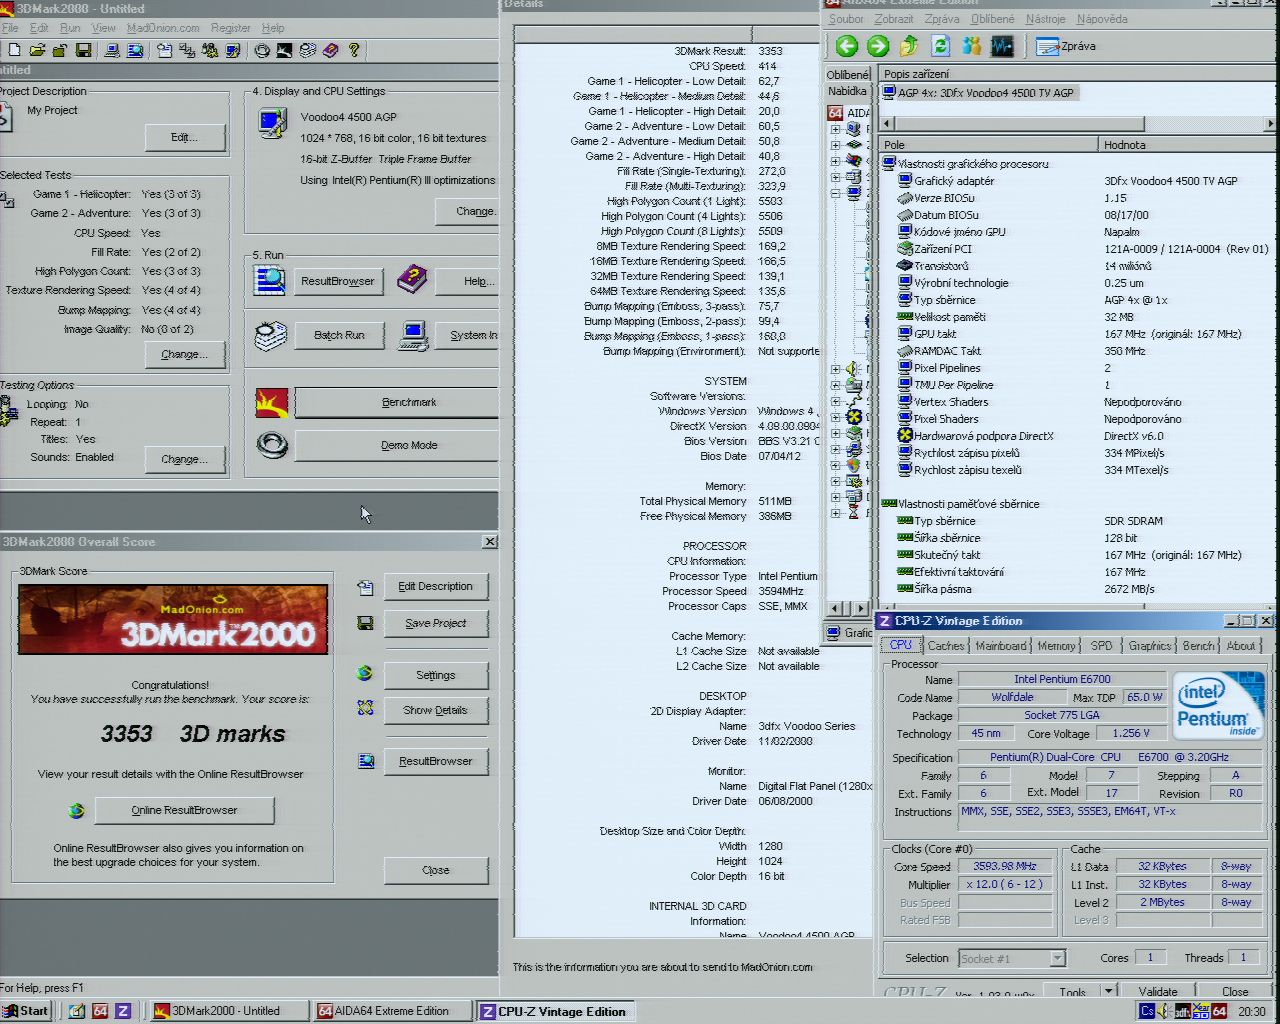Click red Benchmark icon left of Benchmark button
The image size is (1280, 1024).
272,403
